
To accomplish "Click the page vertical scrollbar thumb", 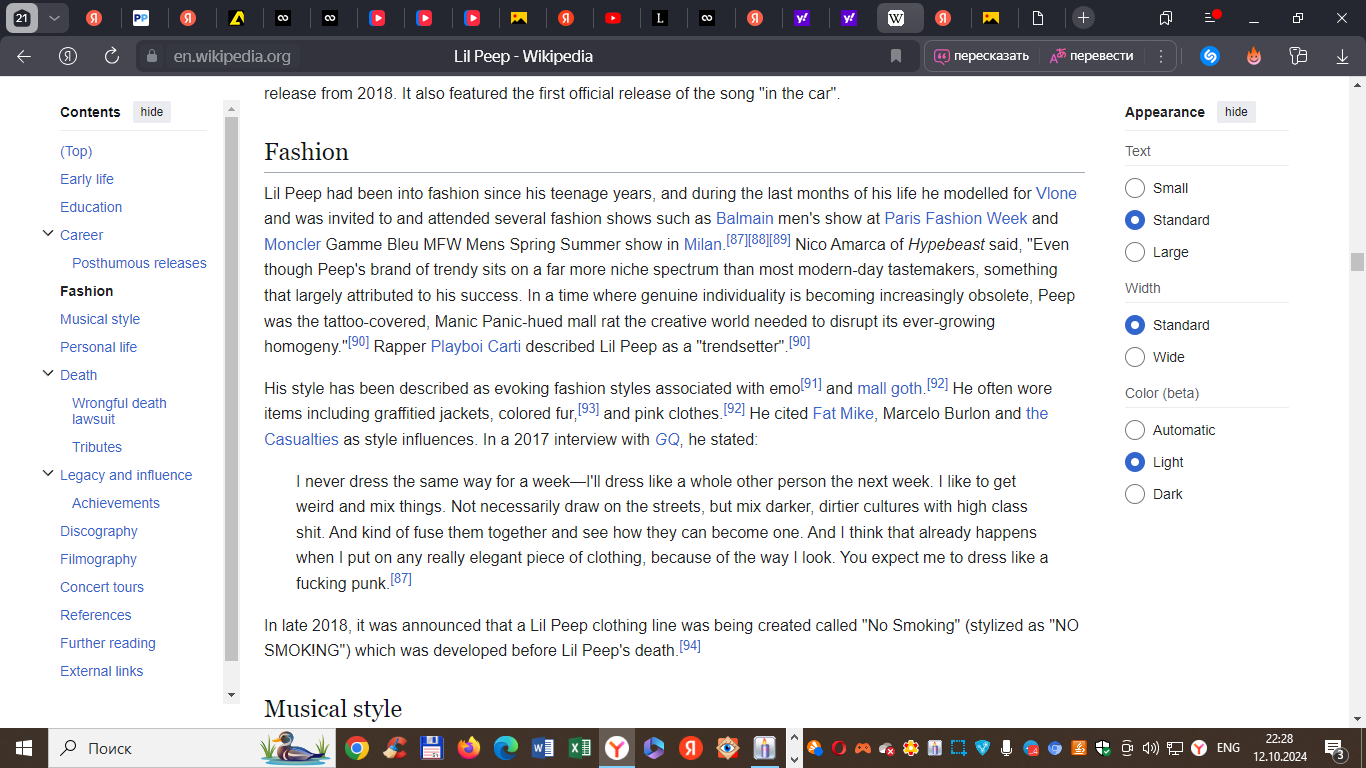I will pos(1357,262).
